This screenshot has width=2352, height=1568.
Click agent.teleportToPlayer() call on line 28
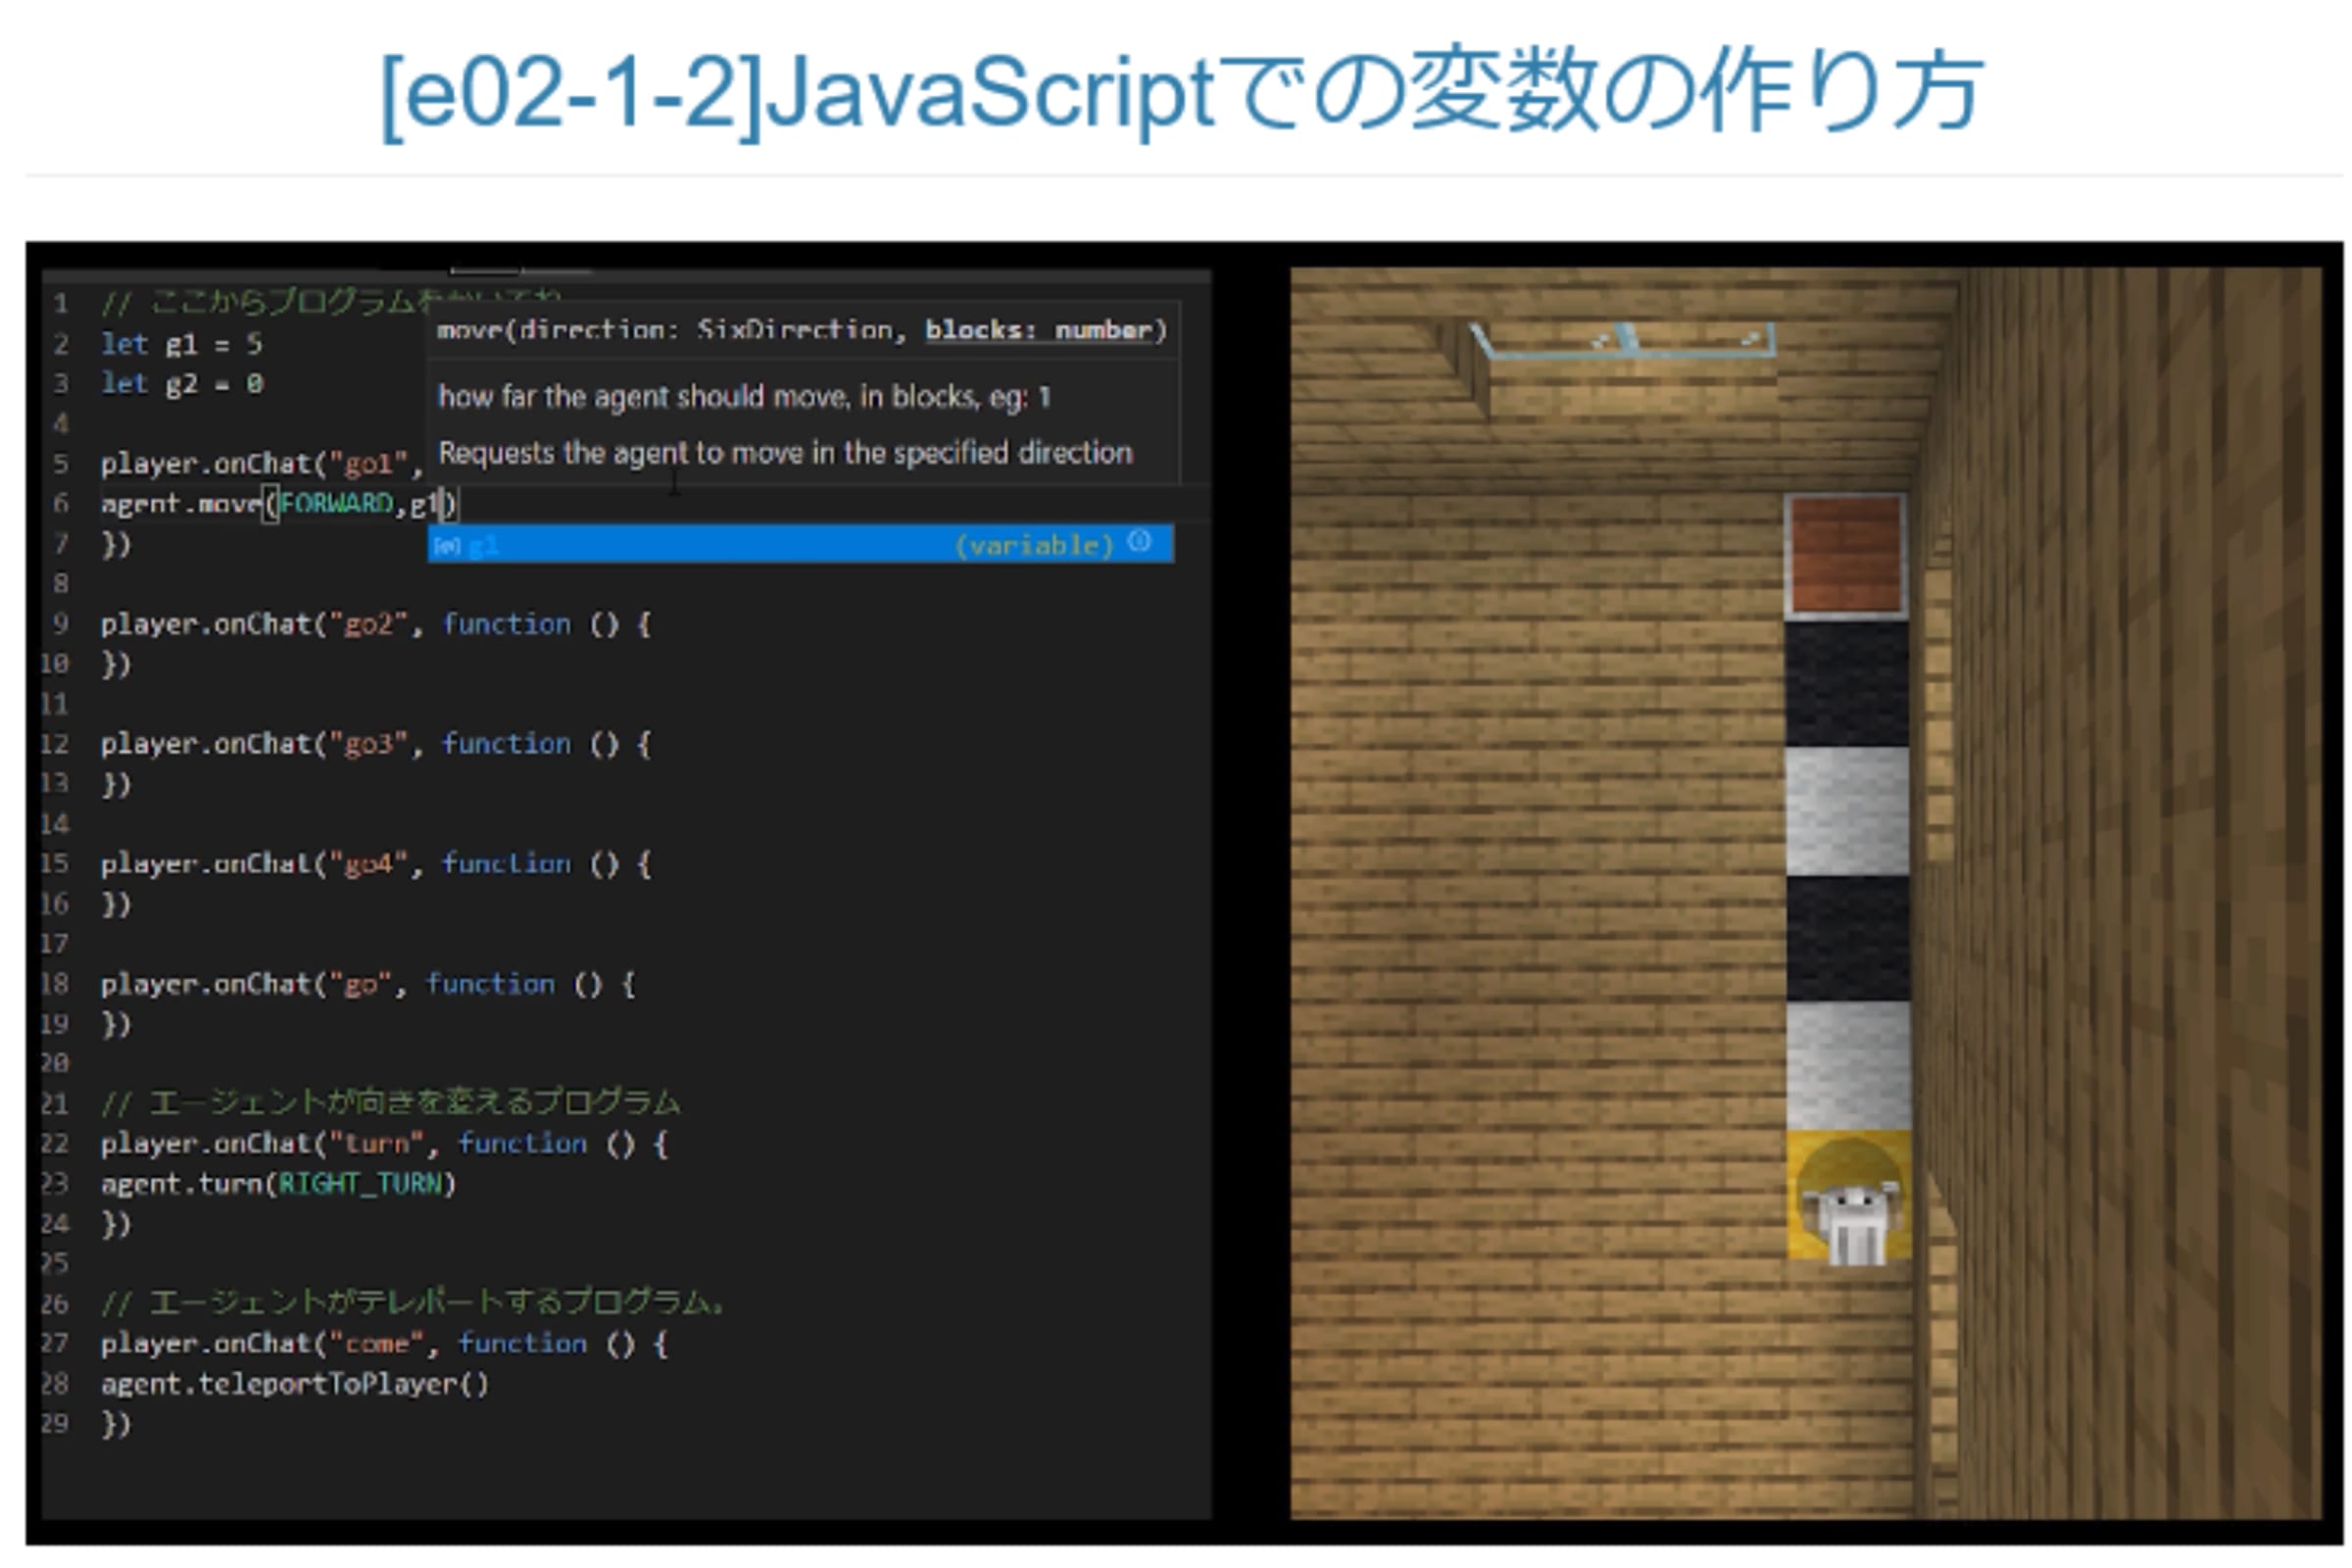pos(294,1384)
